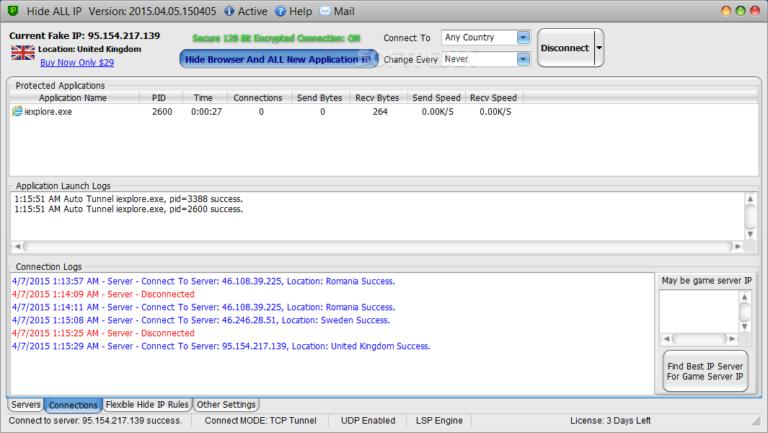Viewport: 768px width, 433px height.
Task: Click the game server IP list scroll-right arrow
Action: (732, 338)
